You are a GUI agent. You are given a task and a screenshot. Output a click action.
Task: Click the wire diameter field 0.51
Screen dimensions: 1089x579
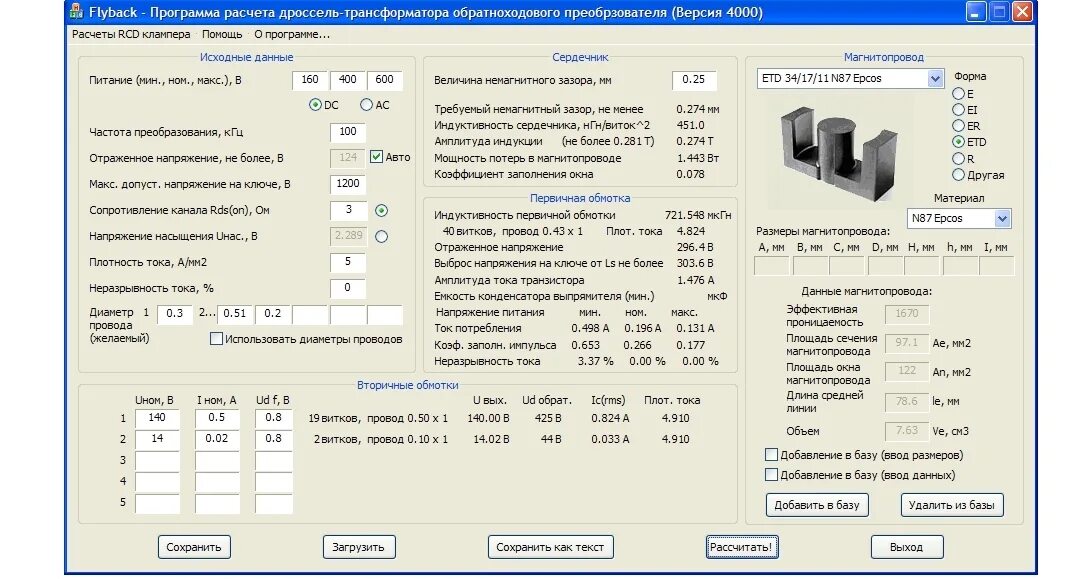pos(235,314)
